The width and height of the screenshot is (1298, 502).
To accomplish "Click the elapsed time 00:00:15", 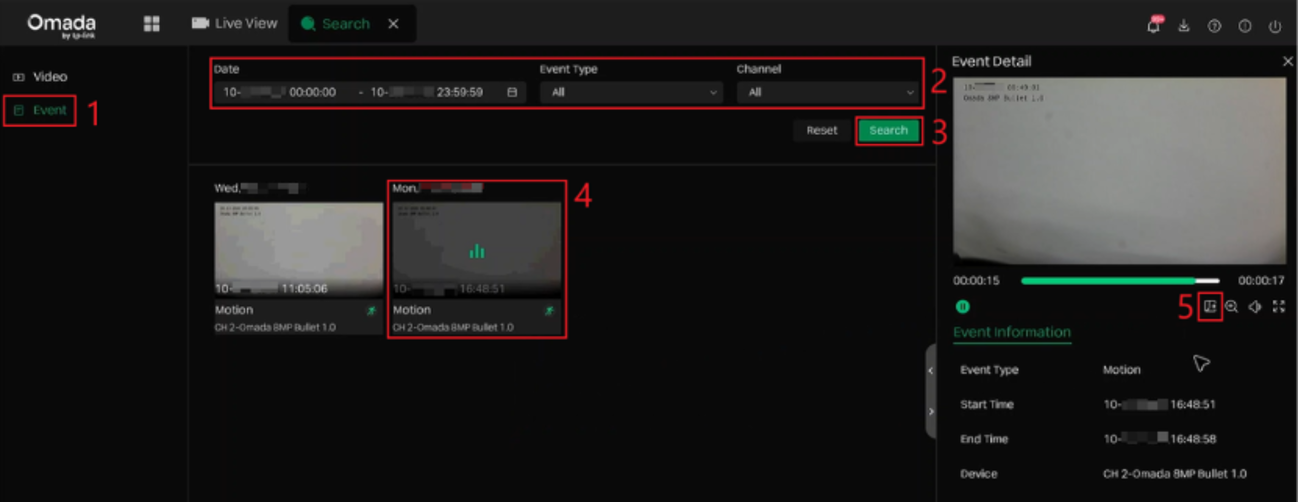I will coord(976,281).
